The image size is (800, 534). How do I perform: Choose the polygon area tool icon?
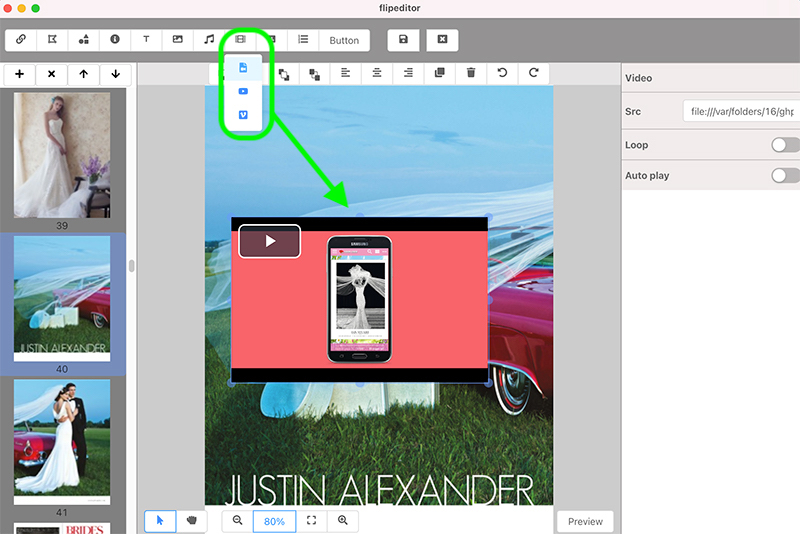point(52,39)
